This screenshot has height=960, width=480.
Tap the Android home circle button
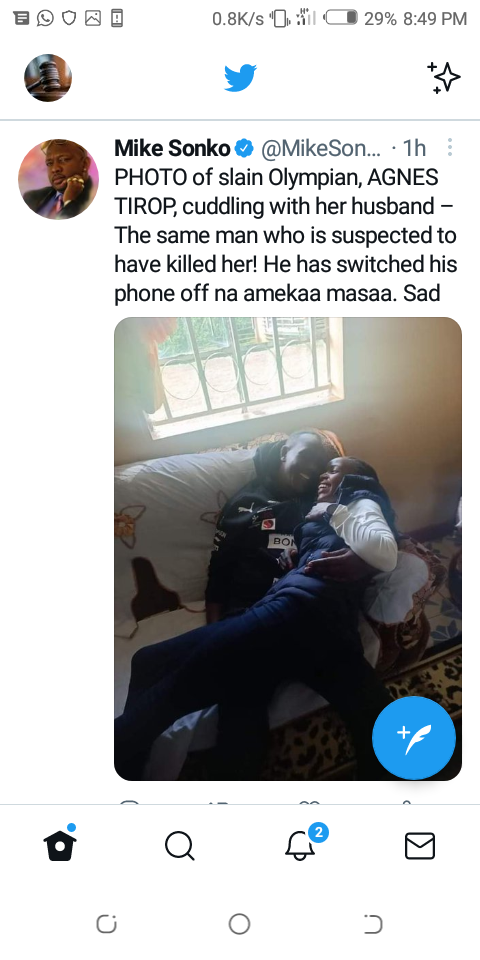(239, 924)
